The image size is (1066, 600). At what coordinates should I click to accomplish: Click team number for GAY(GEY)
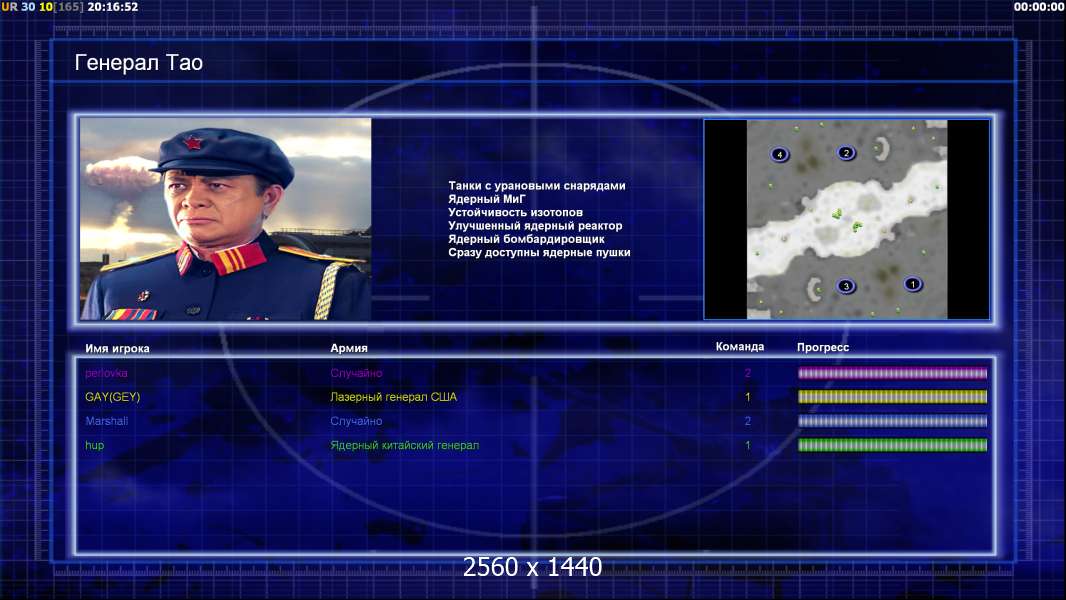pyautogui.click(x=748, y=397)
